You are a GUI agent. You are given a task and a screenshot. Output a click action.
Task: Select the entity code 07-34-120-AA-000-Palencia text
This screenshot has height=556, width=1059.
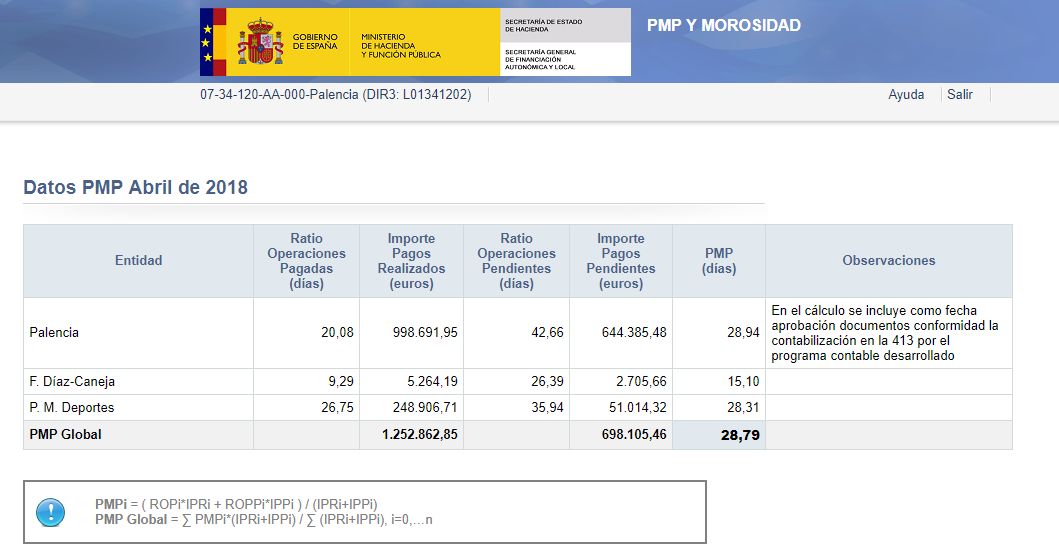[x=335, y=95]
